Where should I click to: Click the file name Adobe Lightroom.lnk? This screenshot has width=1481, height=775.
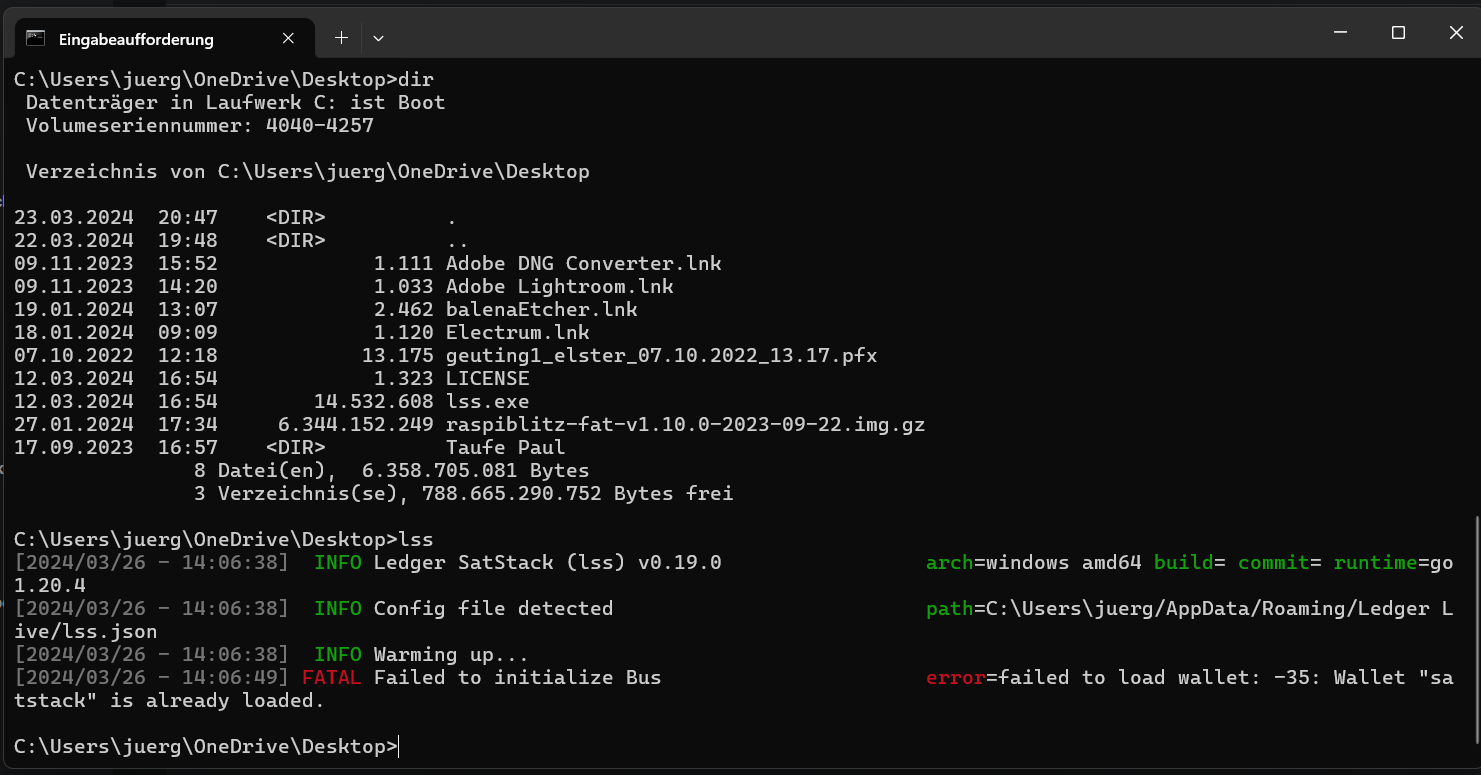pos(560,287)
